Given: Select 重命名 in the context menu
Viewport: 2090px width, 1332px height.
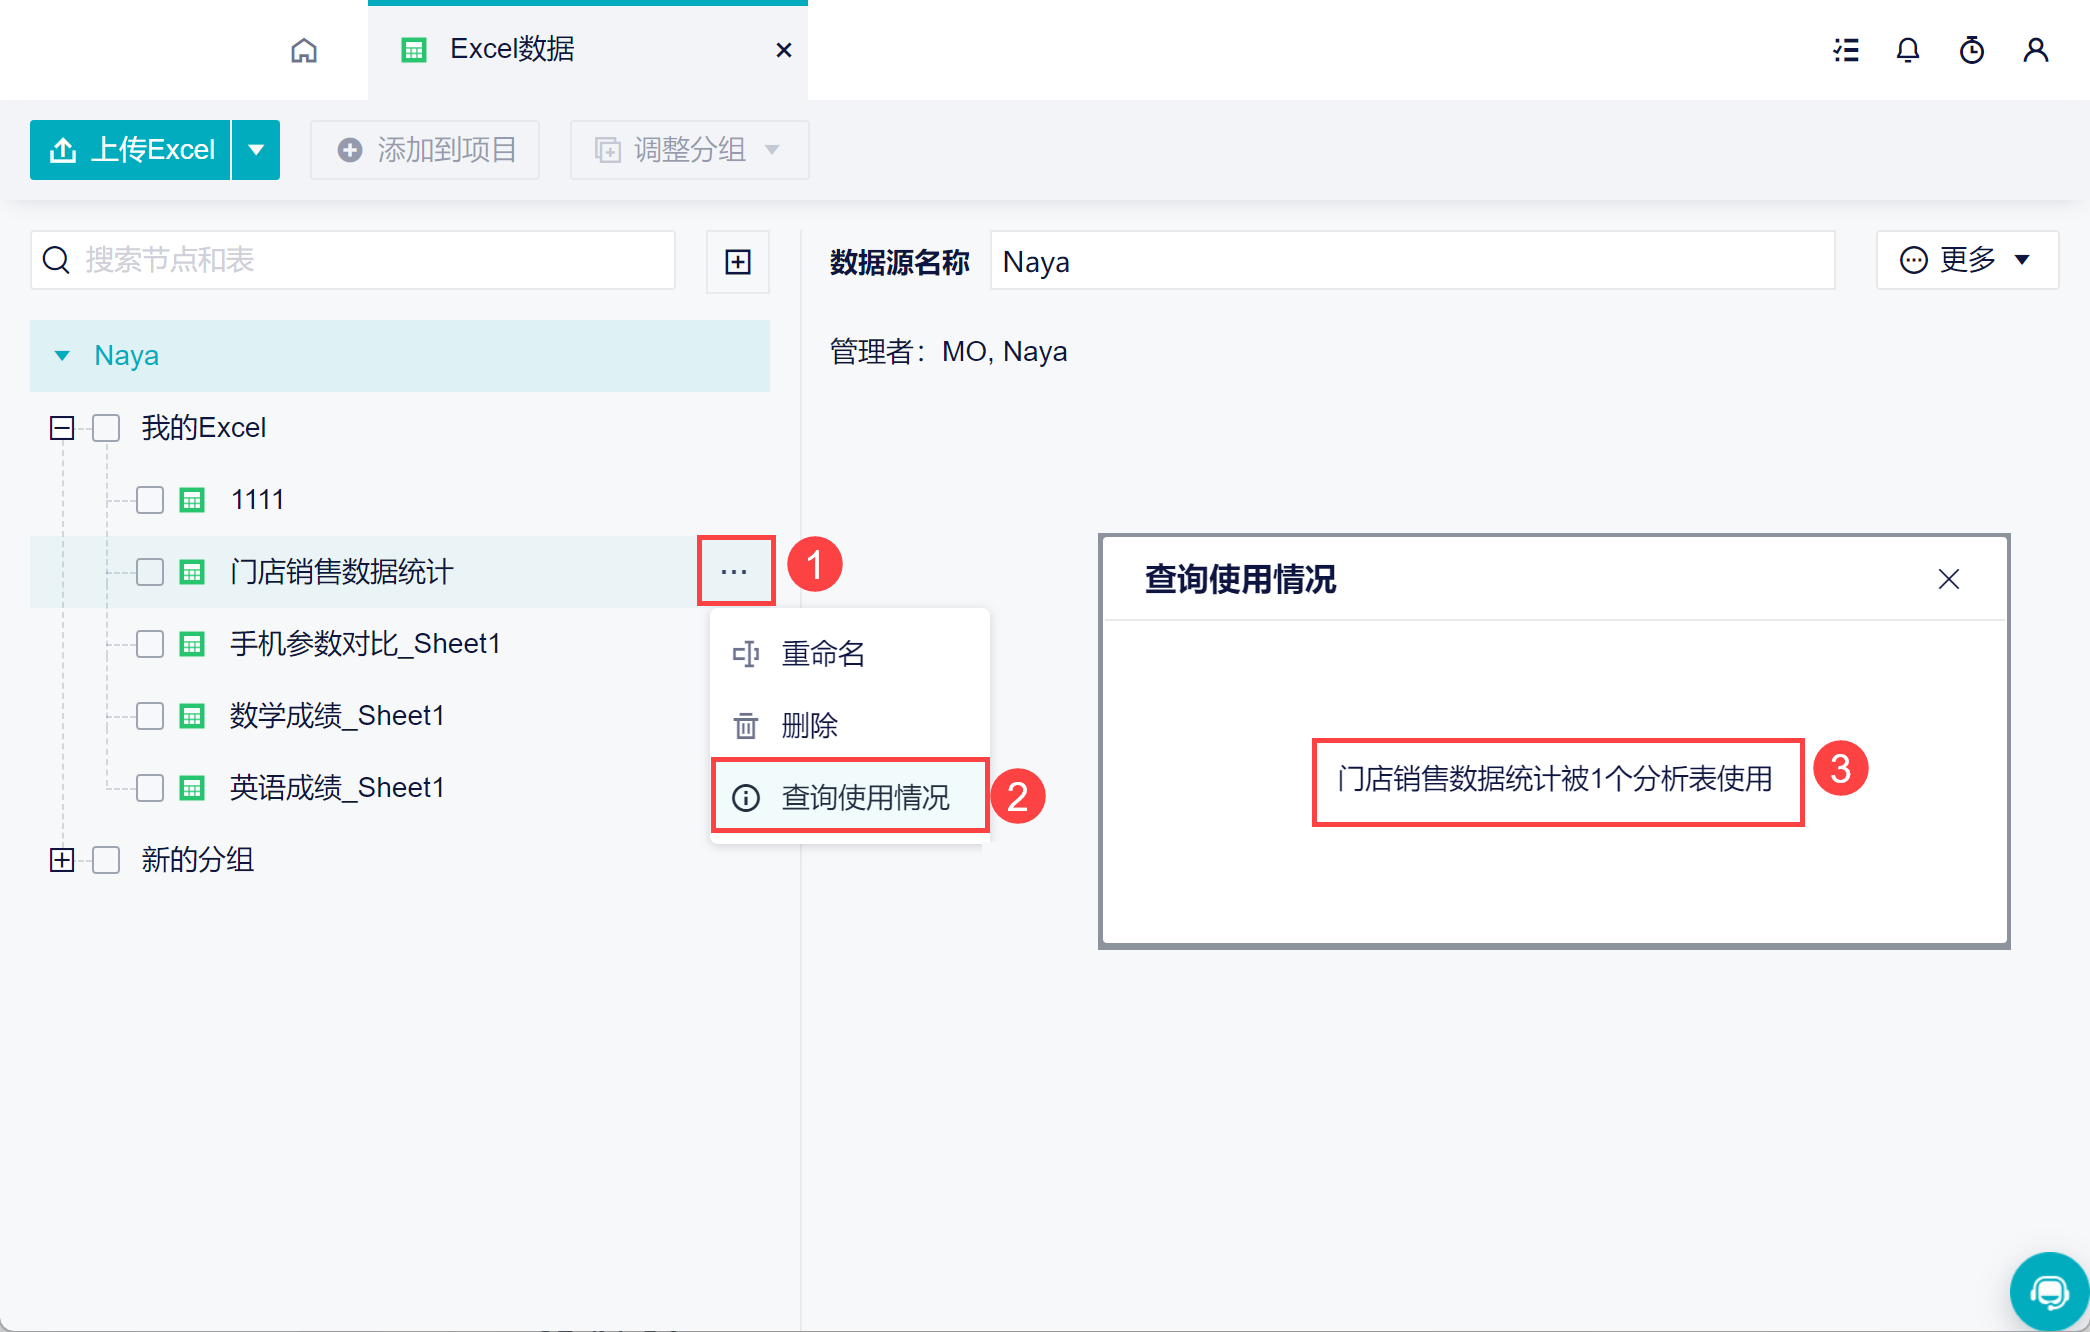Looking at the screenshot, I should click(822, 654).
